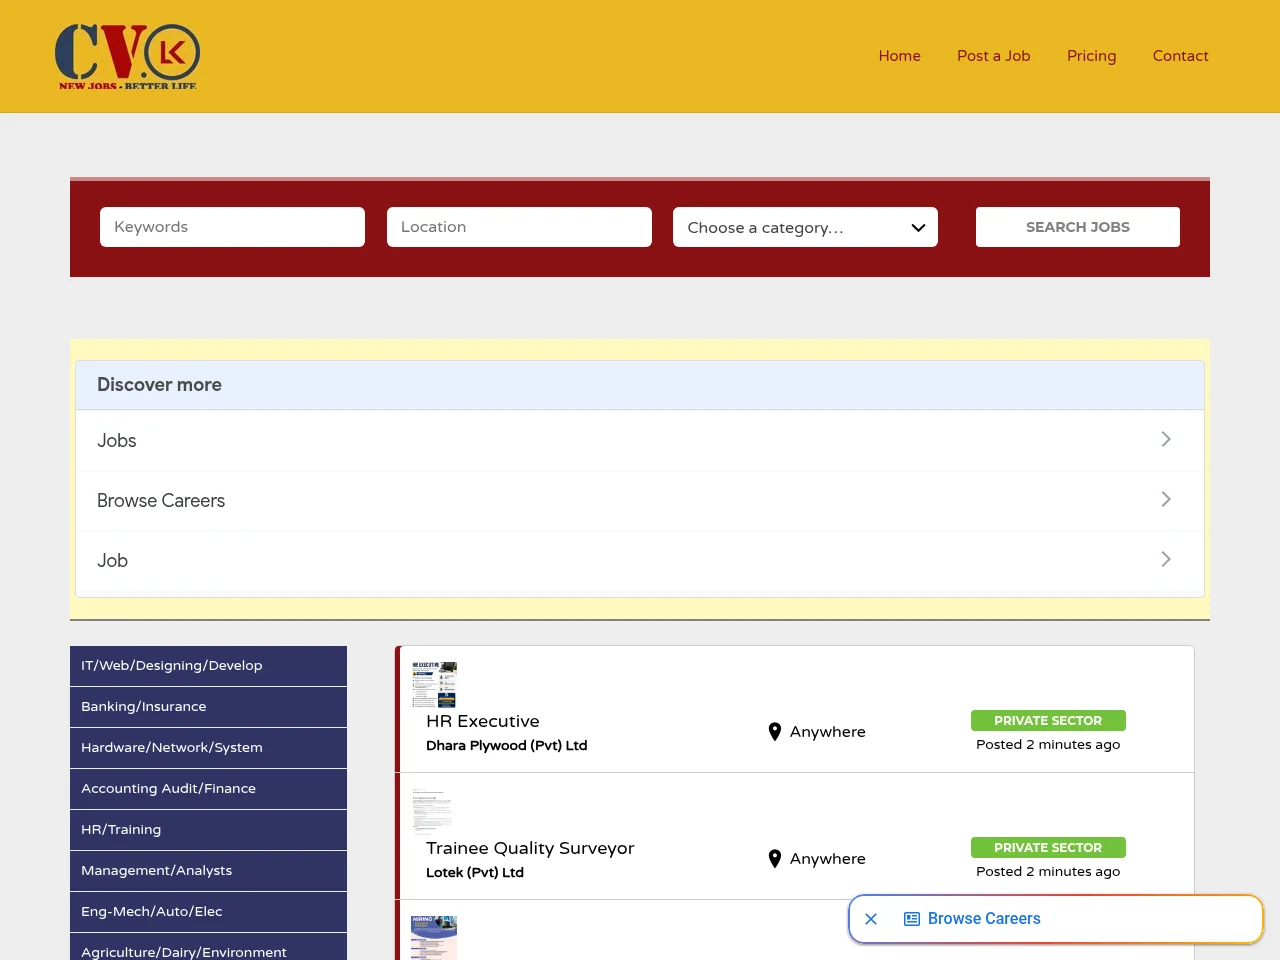
Task: Click the newspaper icon in Browse Careers popup
Action: pyautogui.click(x=912, y=919)
